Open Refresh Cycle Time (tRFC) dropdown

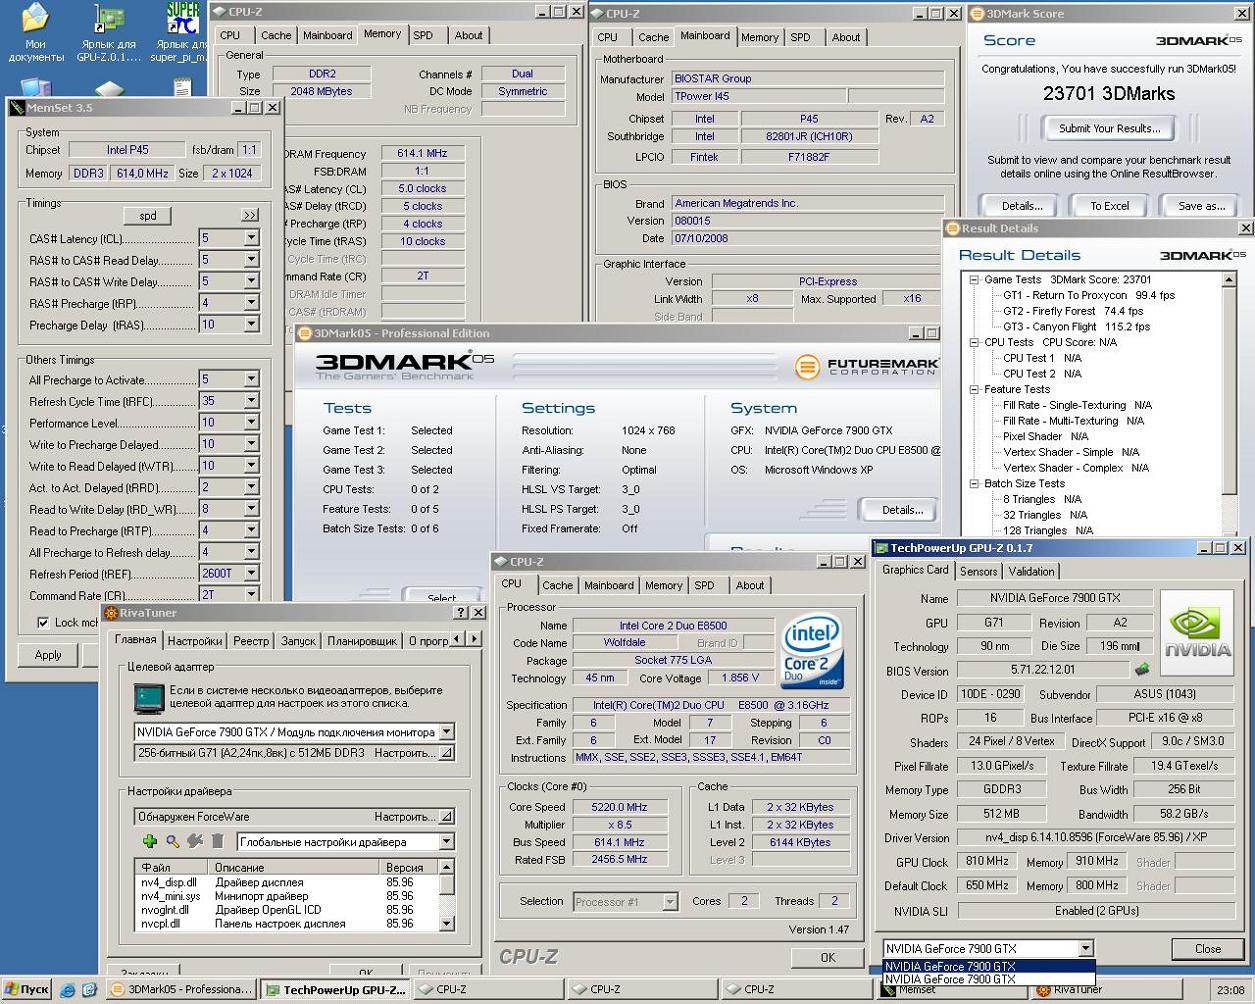[x=251, y=401]
